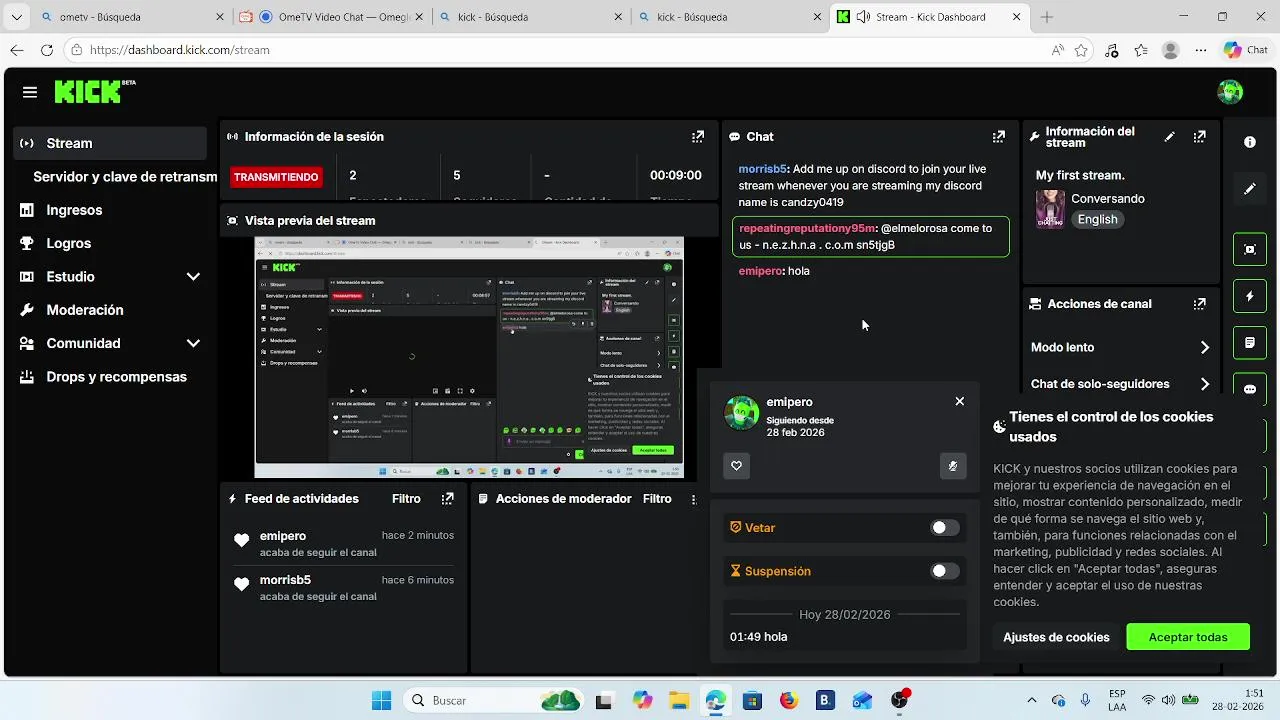Viewport: 1280px width, 720px height.
Task: Click the Conversando category thumbnail
Action: 1050,209
